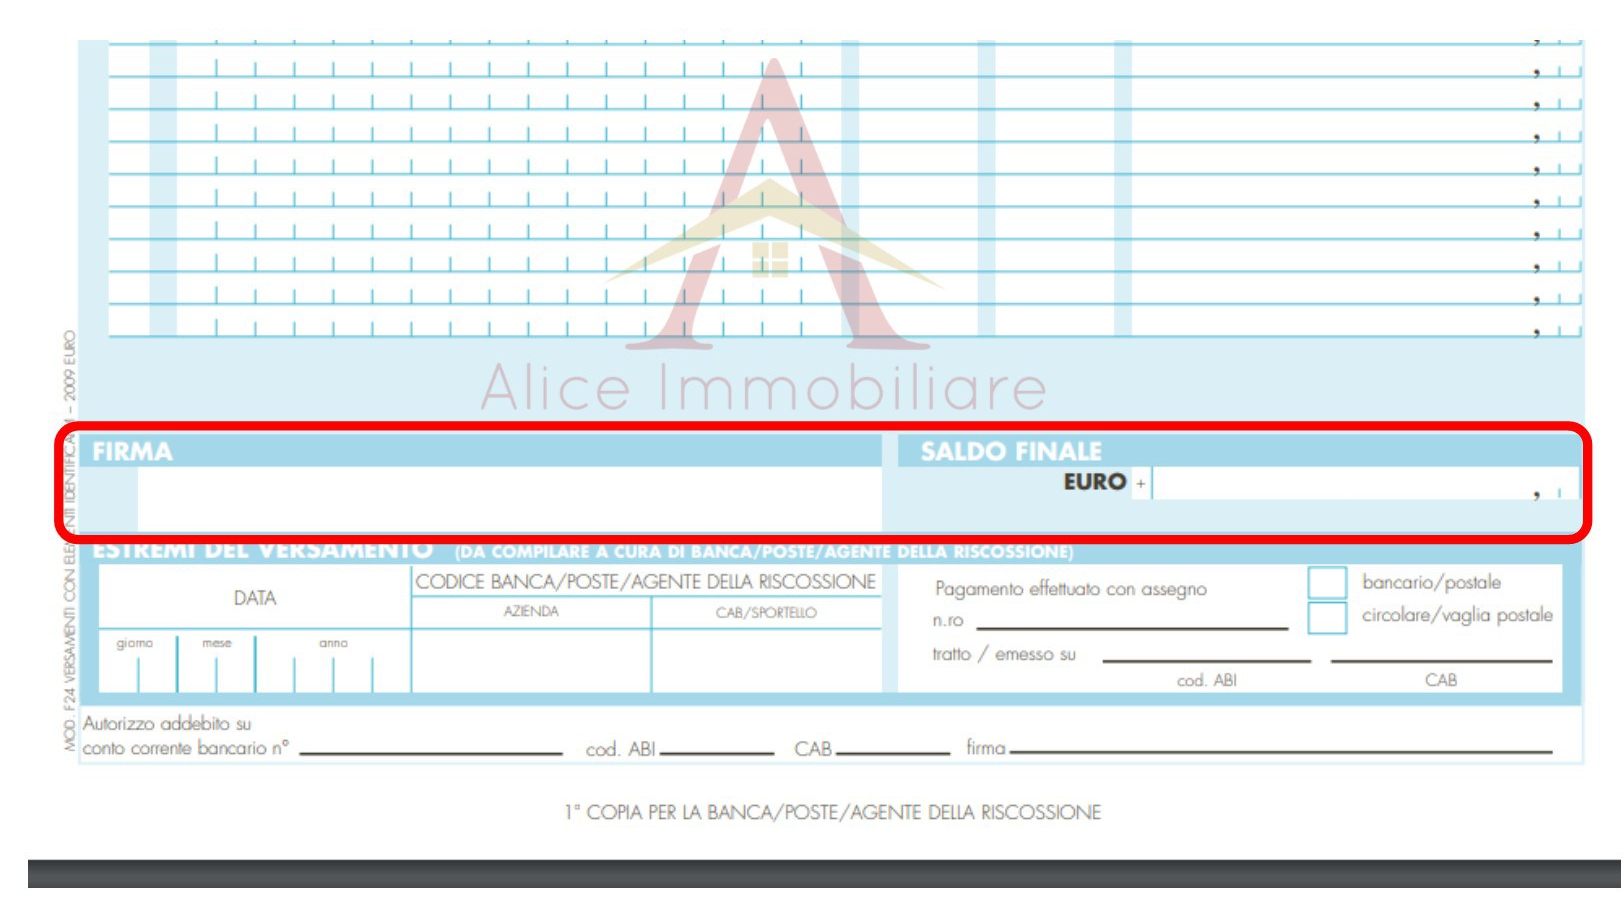Image resolution: width=1623 pixels, height=899 pixels.
Task: Click the CAB/SPORTELLO code box
Action: point(766,660)
